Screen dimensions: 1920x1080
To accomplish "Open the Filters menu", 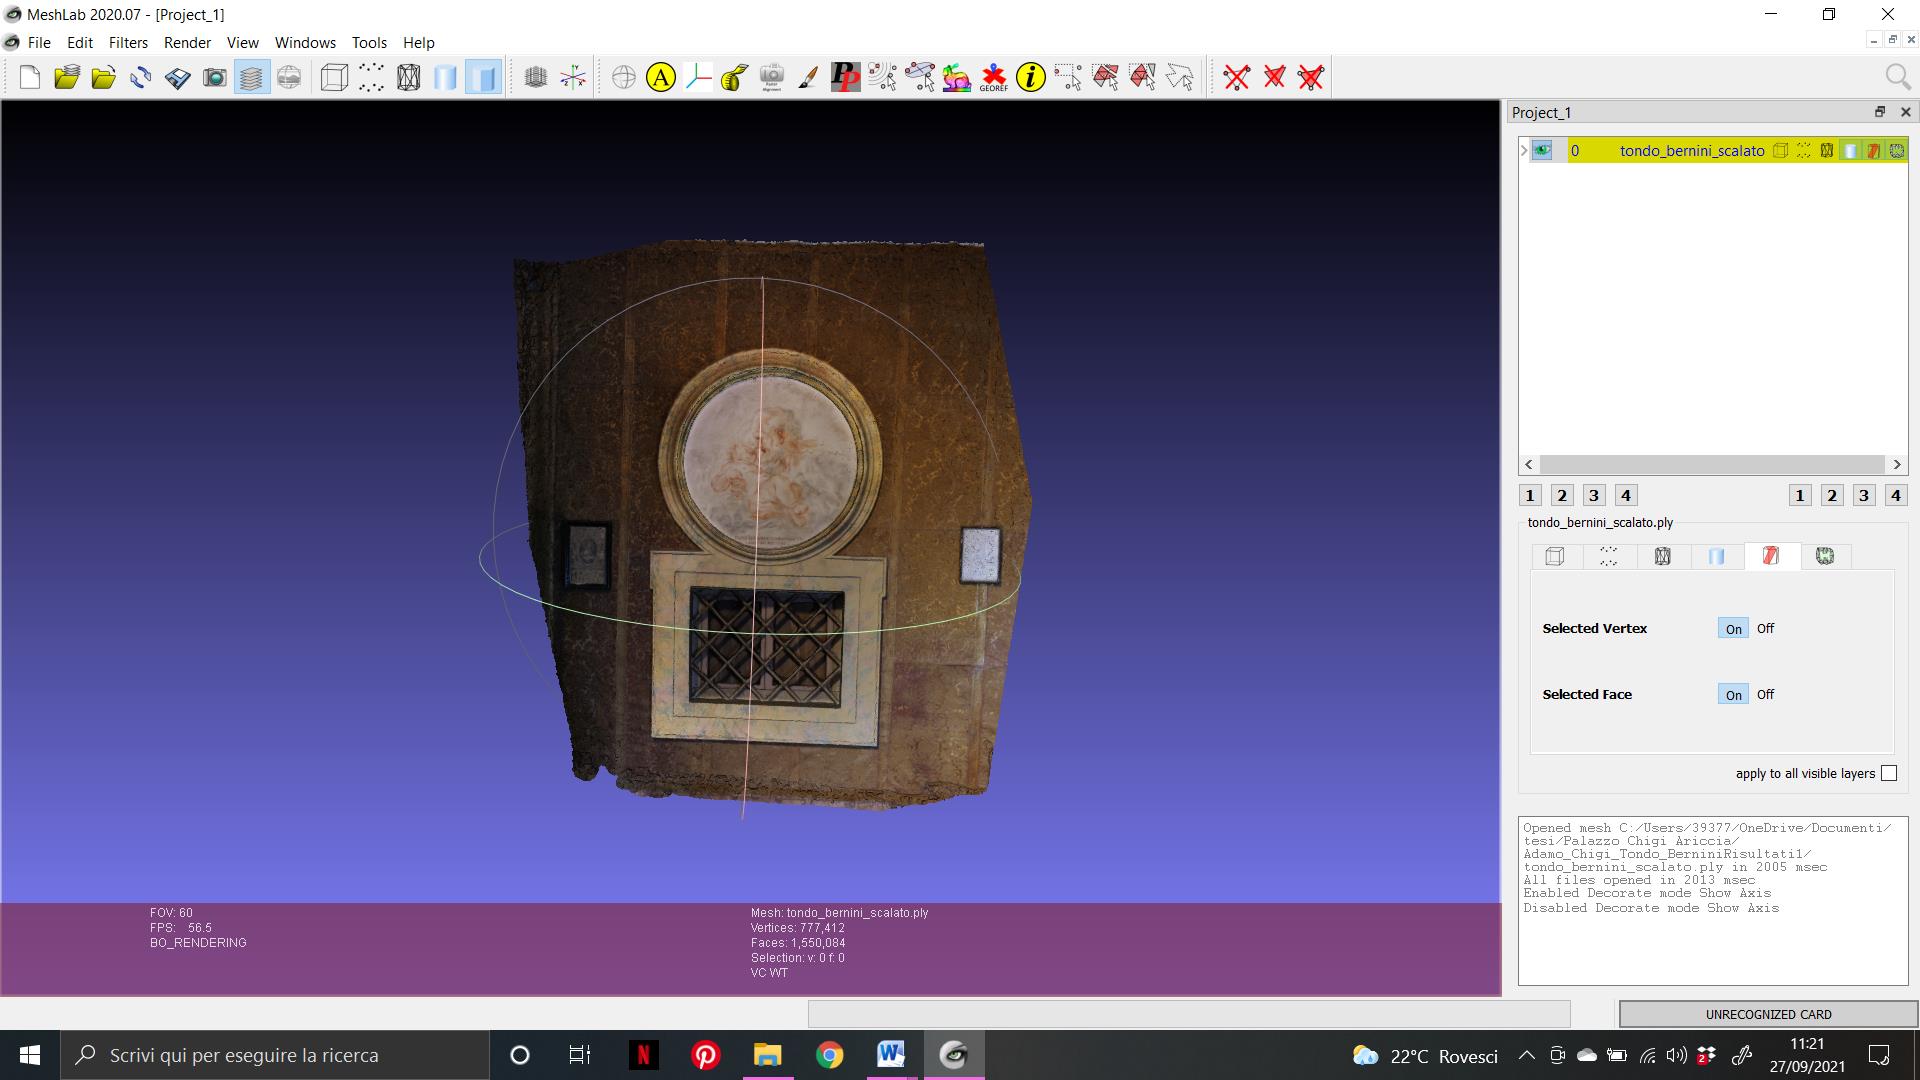I will click(x=128, y=42).
